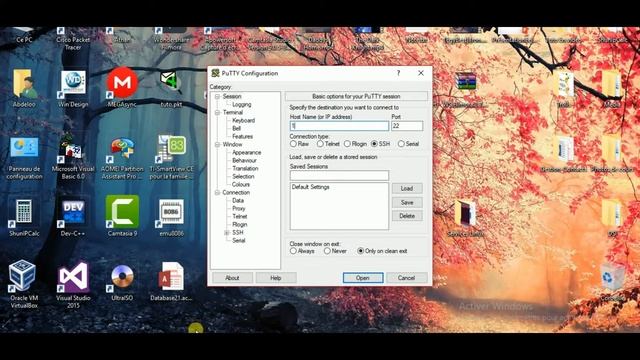Collapse the Terminal tree node box

coord(218,113)
